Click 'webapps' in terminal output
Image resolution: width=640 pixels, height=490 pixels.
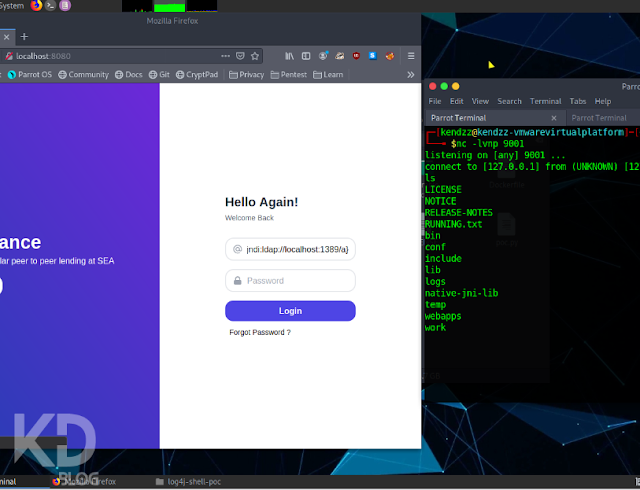pyautogui.click(x=443, y=316)
